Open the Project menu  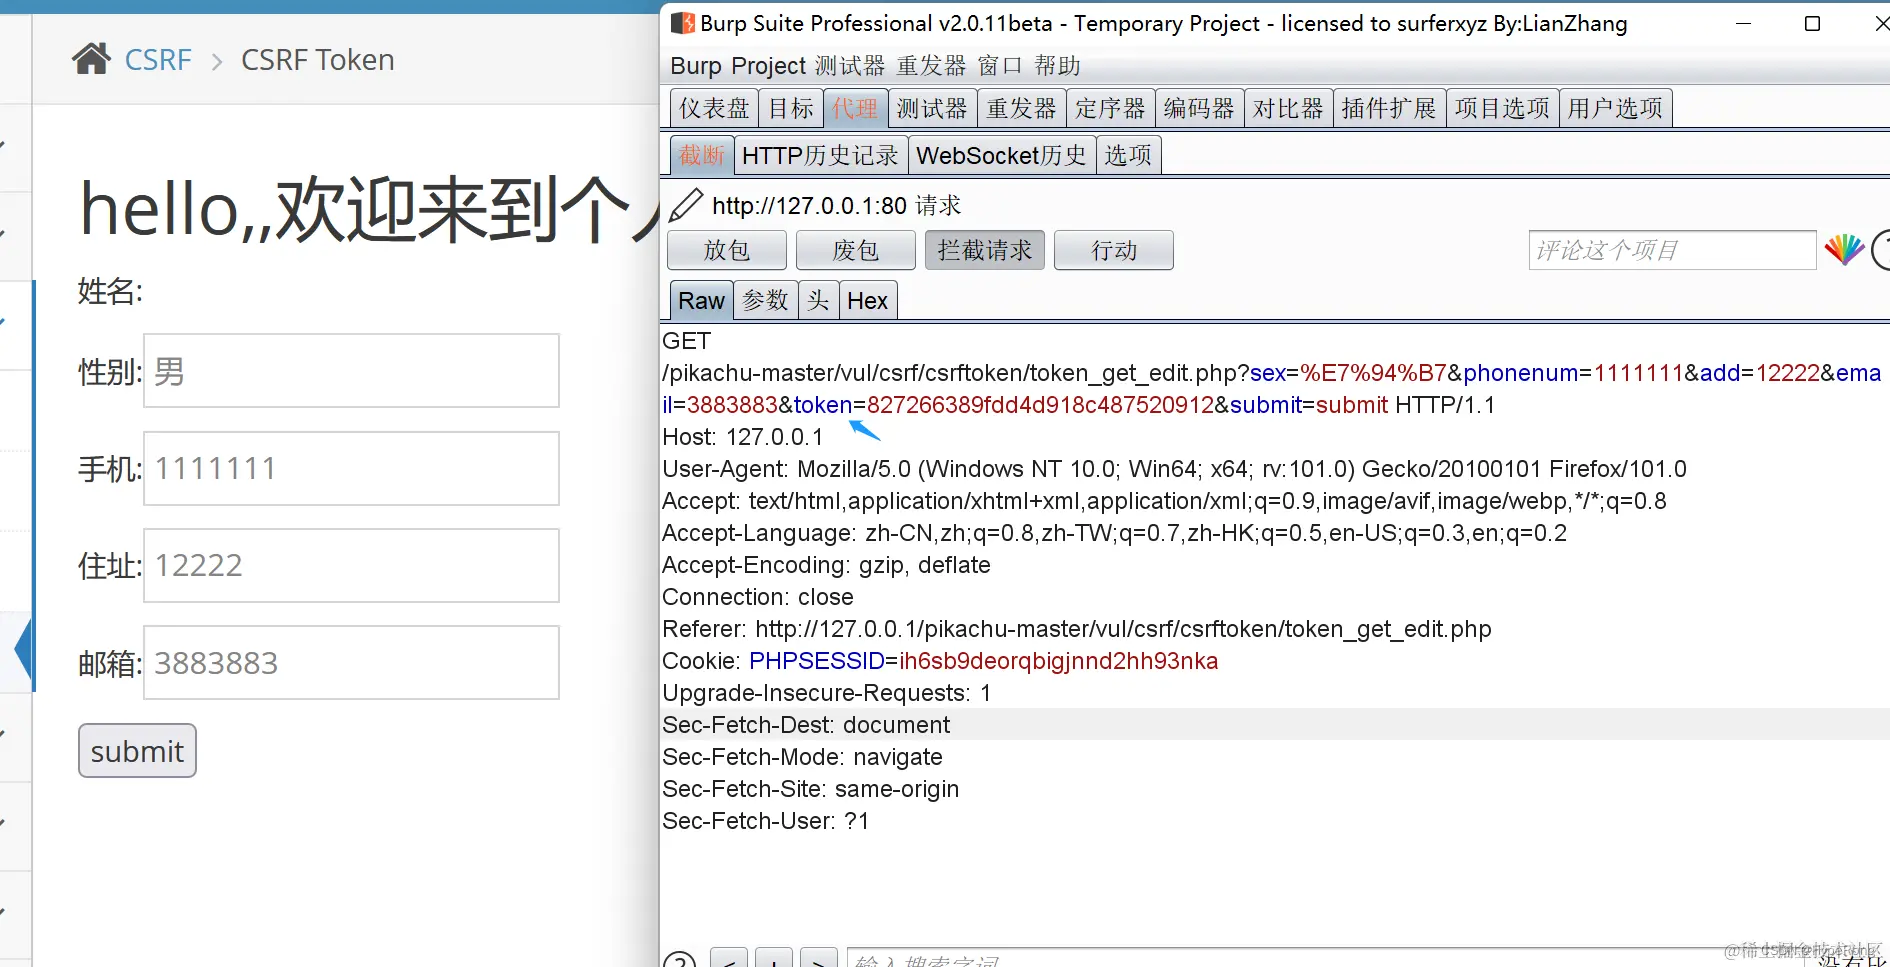tap(768, 66)
